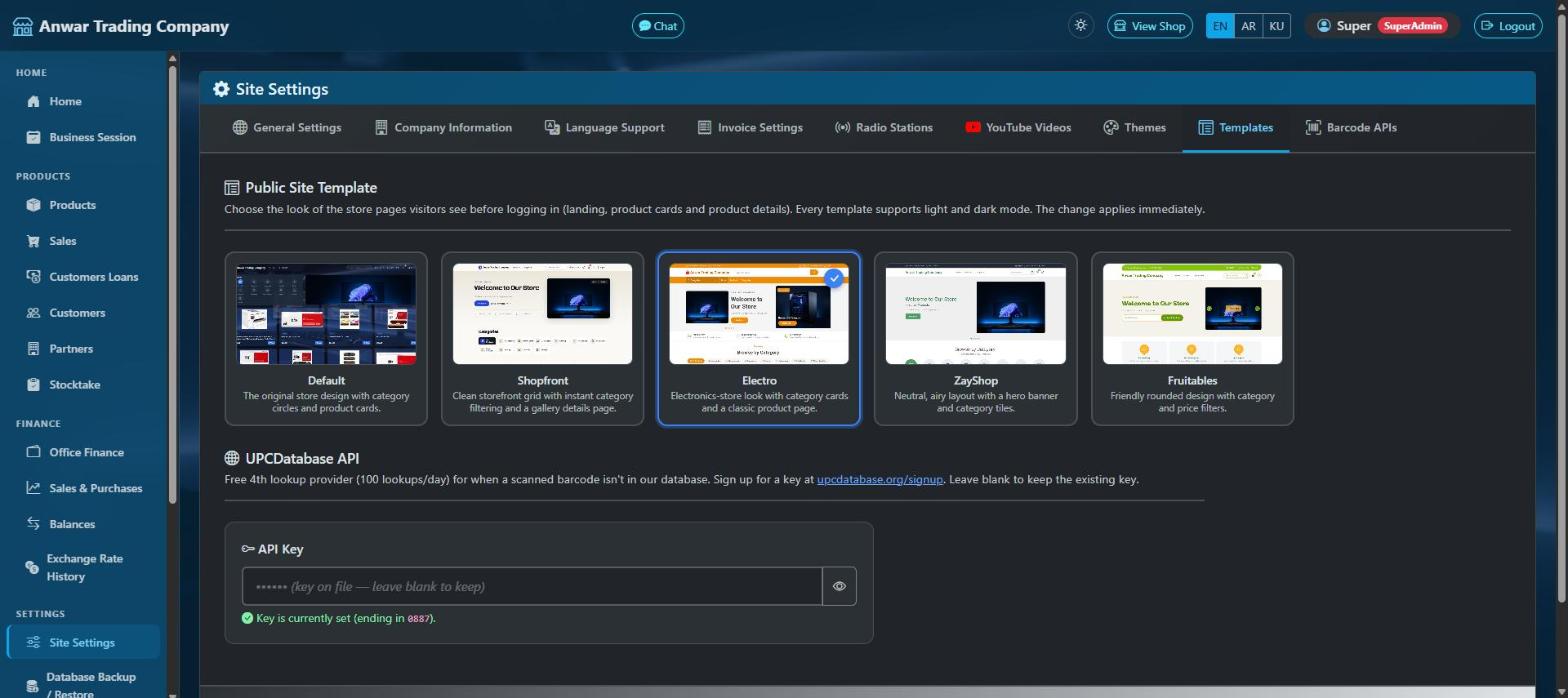Show the API key with eye icon
1568x698 pixels.
tap(839, 586)
